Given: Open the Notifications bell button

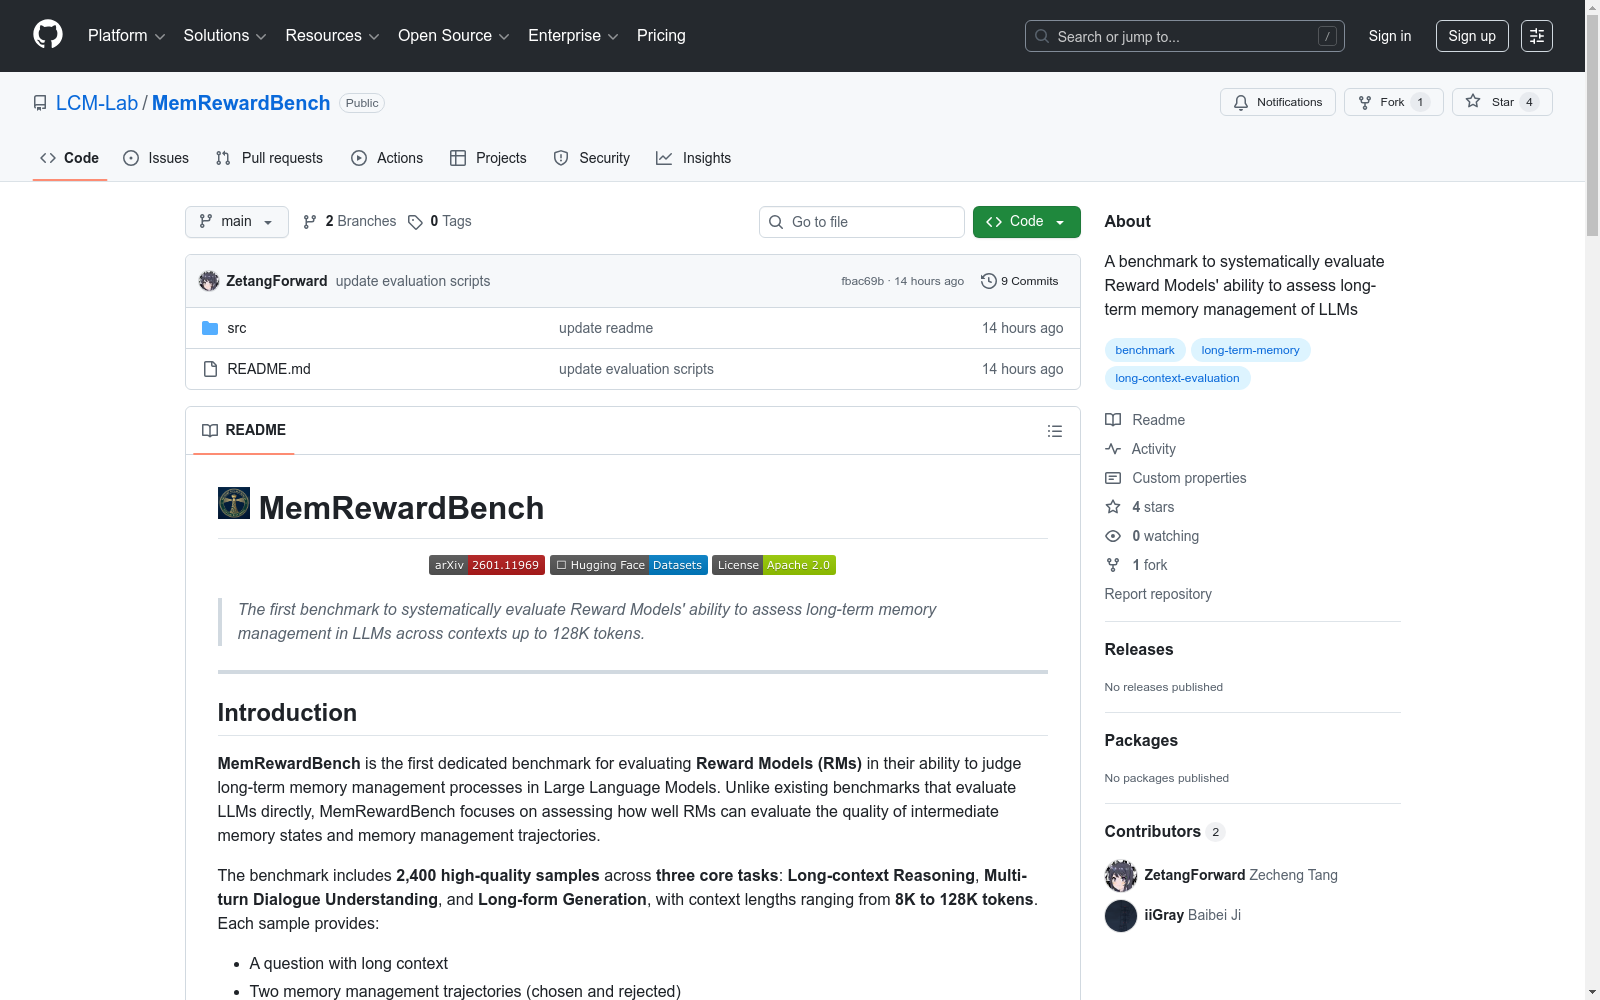Looking at the screenshot, I should tap(1278, 102).
